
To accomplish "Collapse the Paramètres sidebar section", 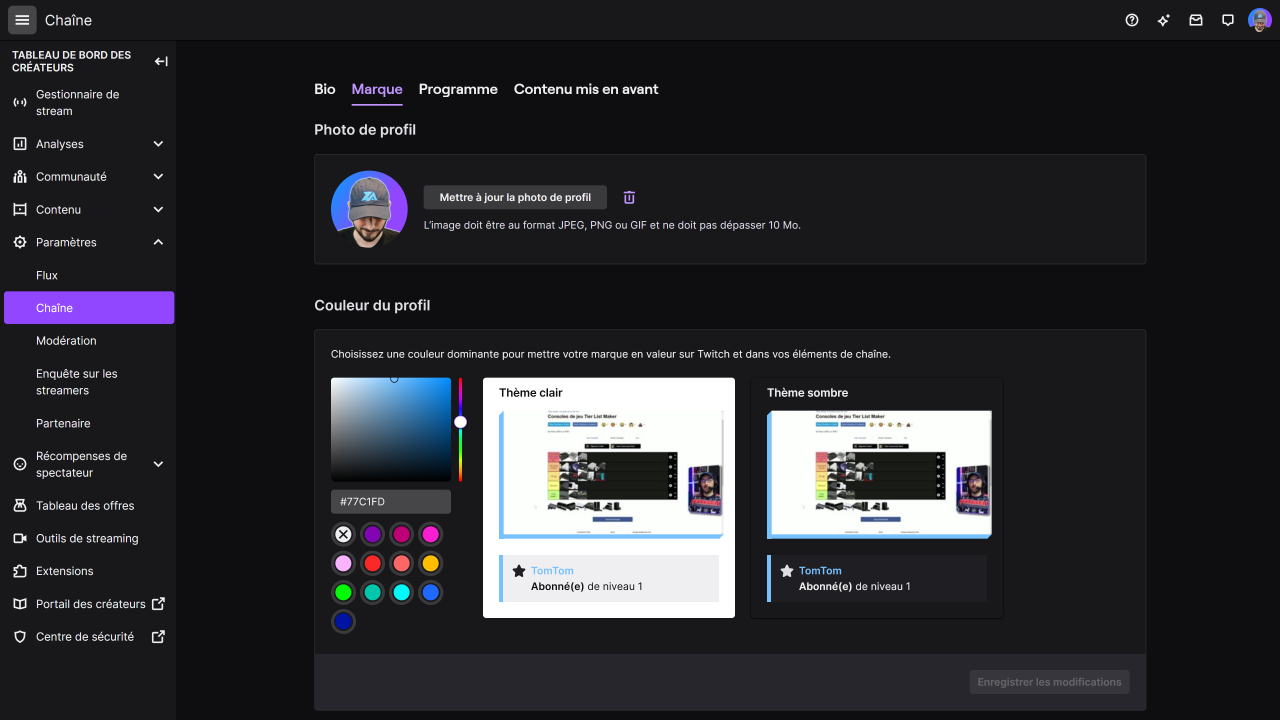I will click(x=158, y=242).
